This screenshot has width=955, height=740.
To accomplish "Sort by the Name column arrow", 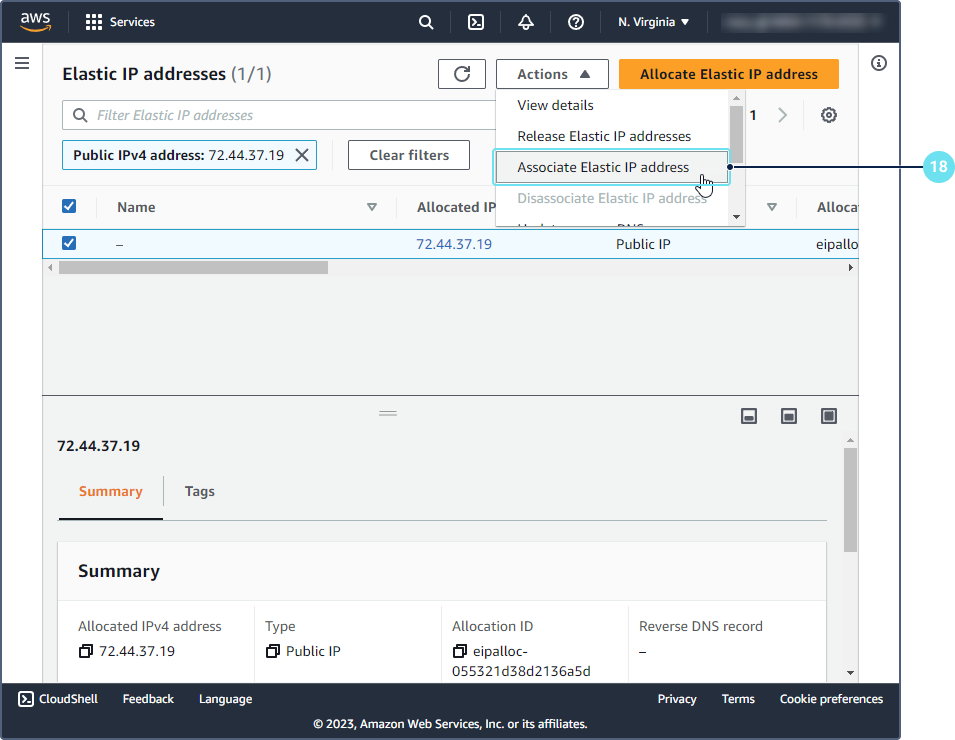I will click(x=372, y=207).
